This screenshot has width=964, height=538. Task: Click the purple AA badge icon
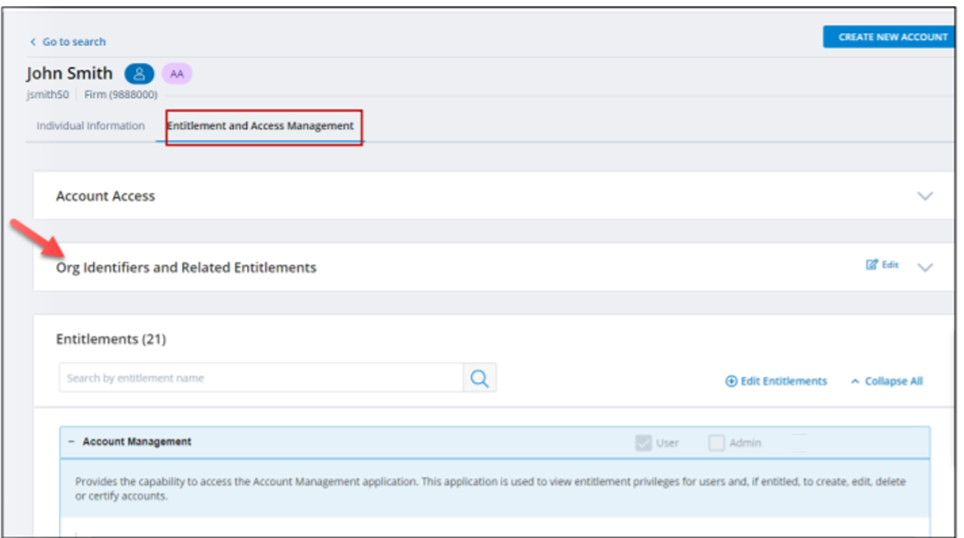[177, 74]
